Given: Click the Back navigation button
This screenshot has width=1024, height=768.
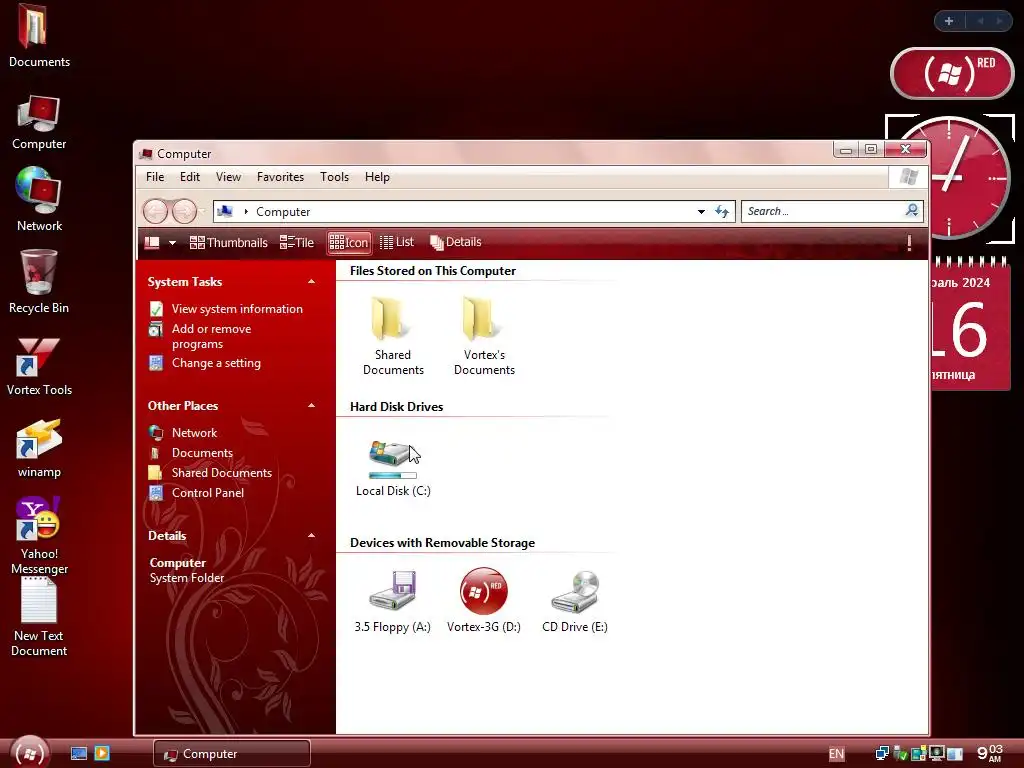Looking at the screenshot, I should pyautogui.click(x=155, y=212).
